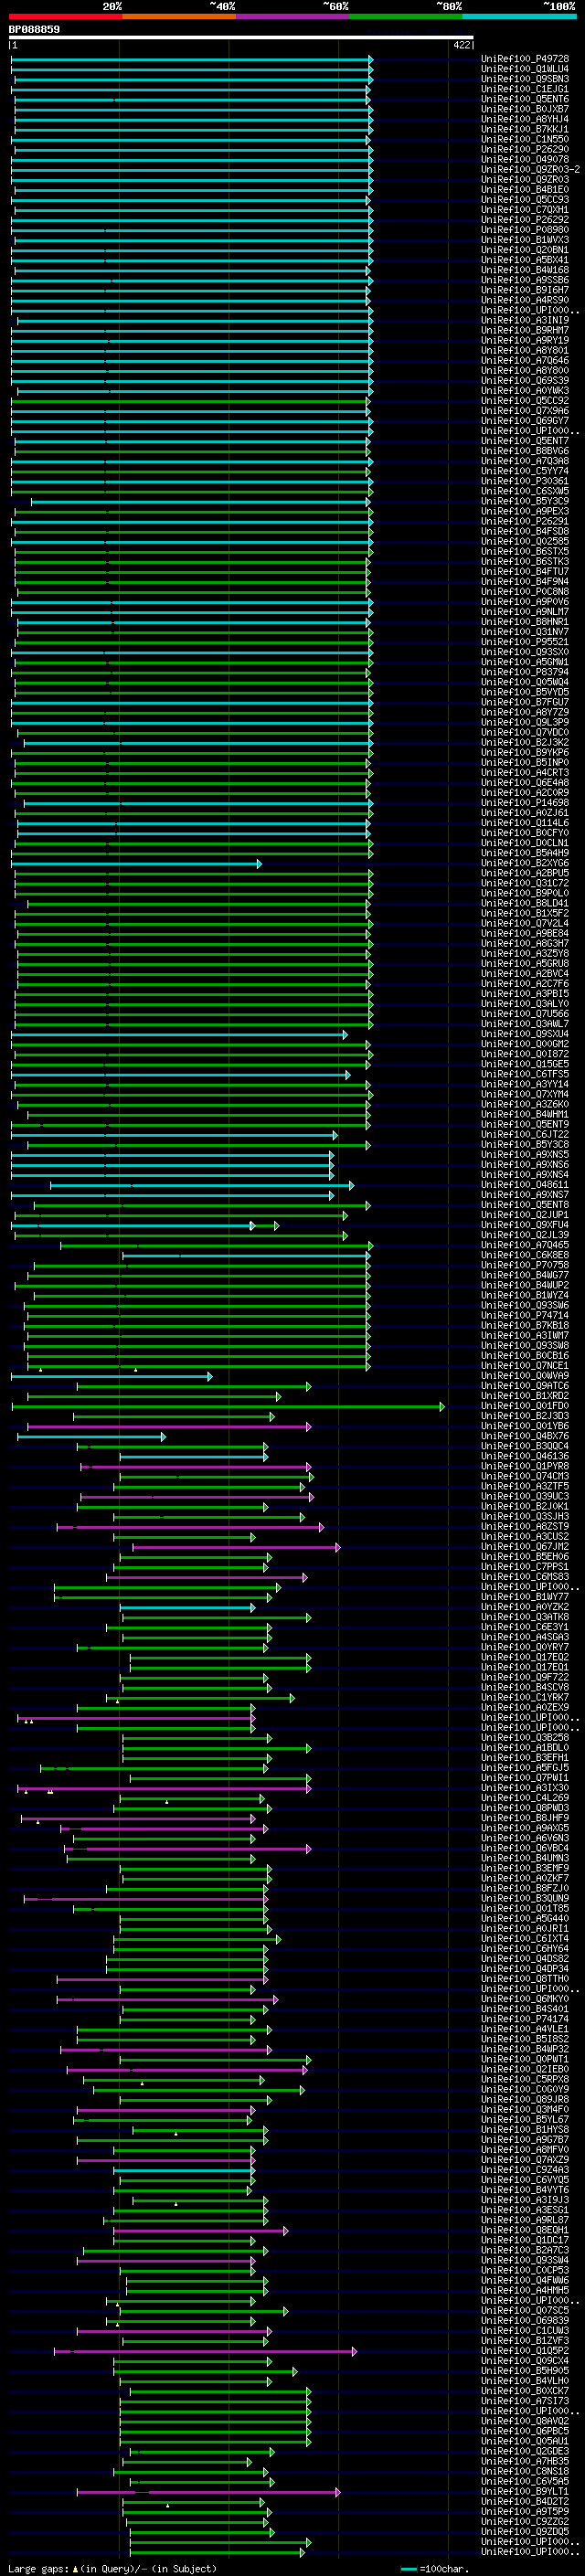Select the UniRef100_B1WVX3 label
Screen dimensions: 585x2576
[x=525, y=240]
